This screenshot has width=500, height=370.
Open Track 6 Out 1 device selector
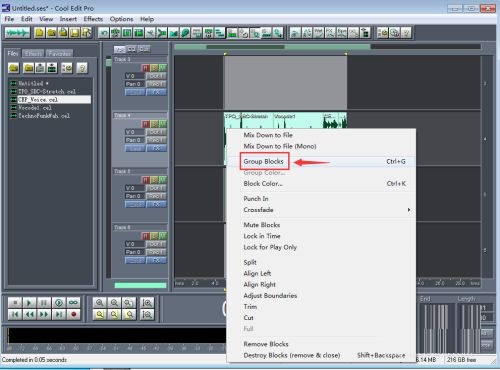(156, 244)
